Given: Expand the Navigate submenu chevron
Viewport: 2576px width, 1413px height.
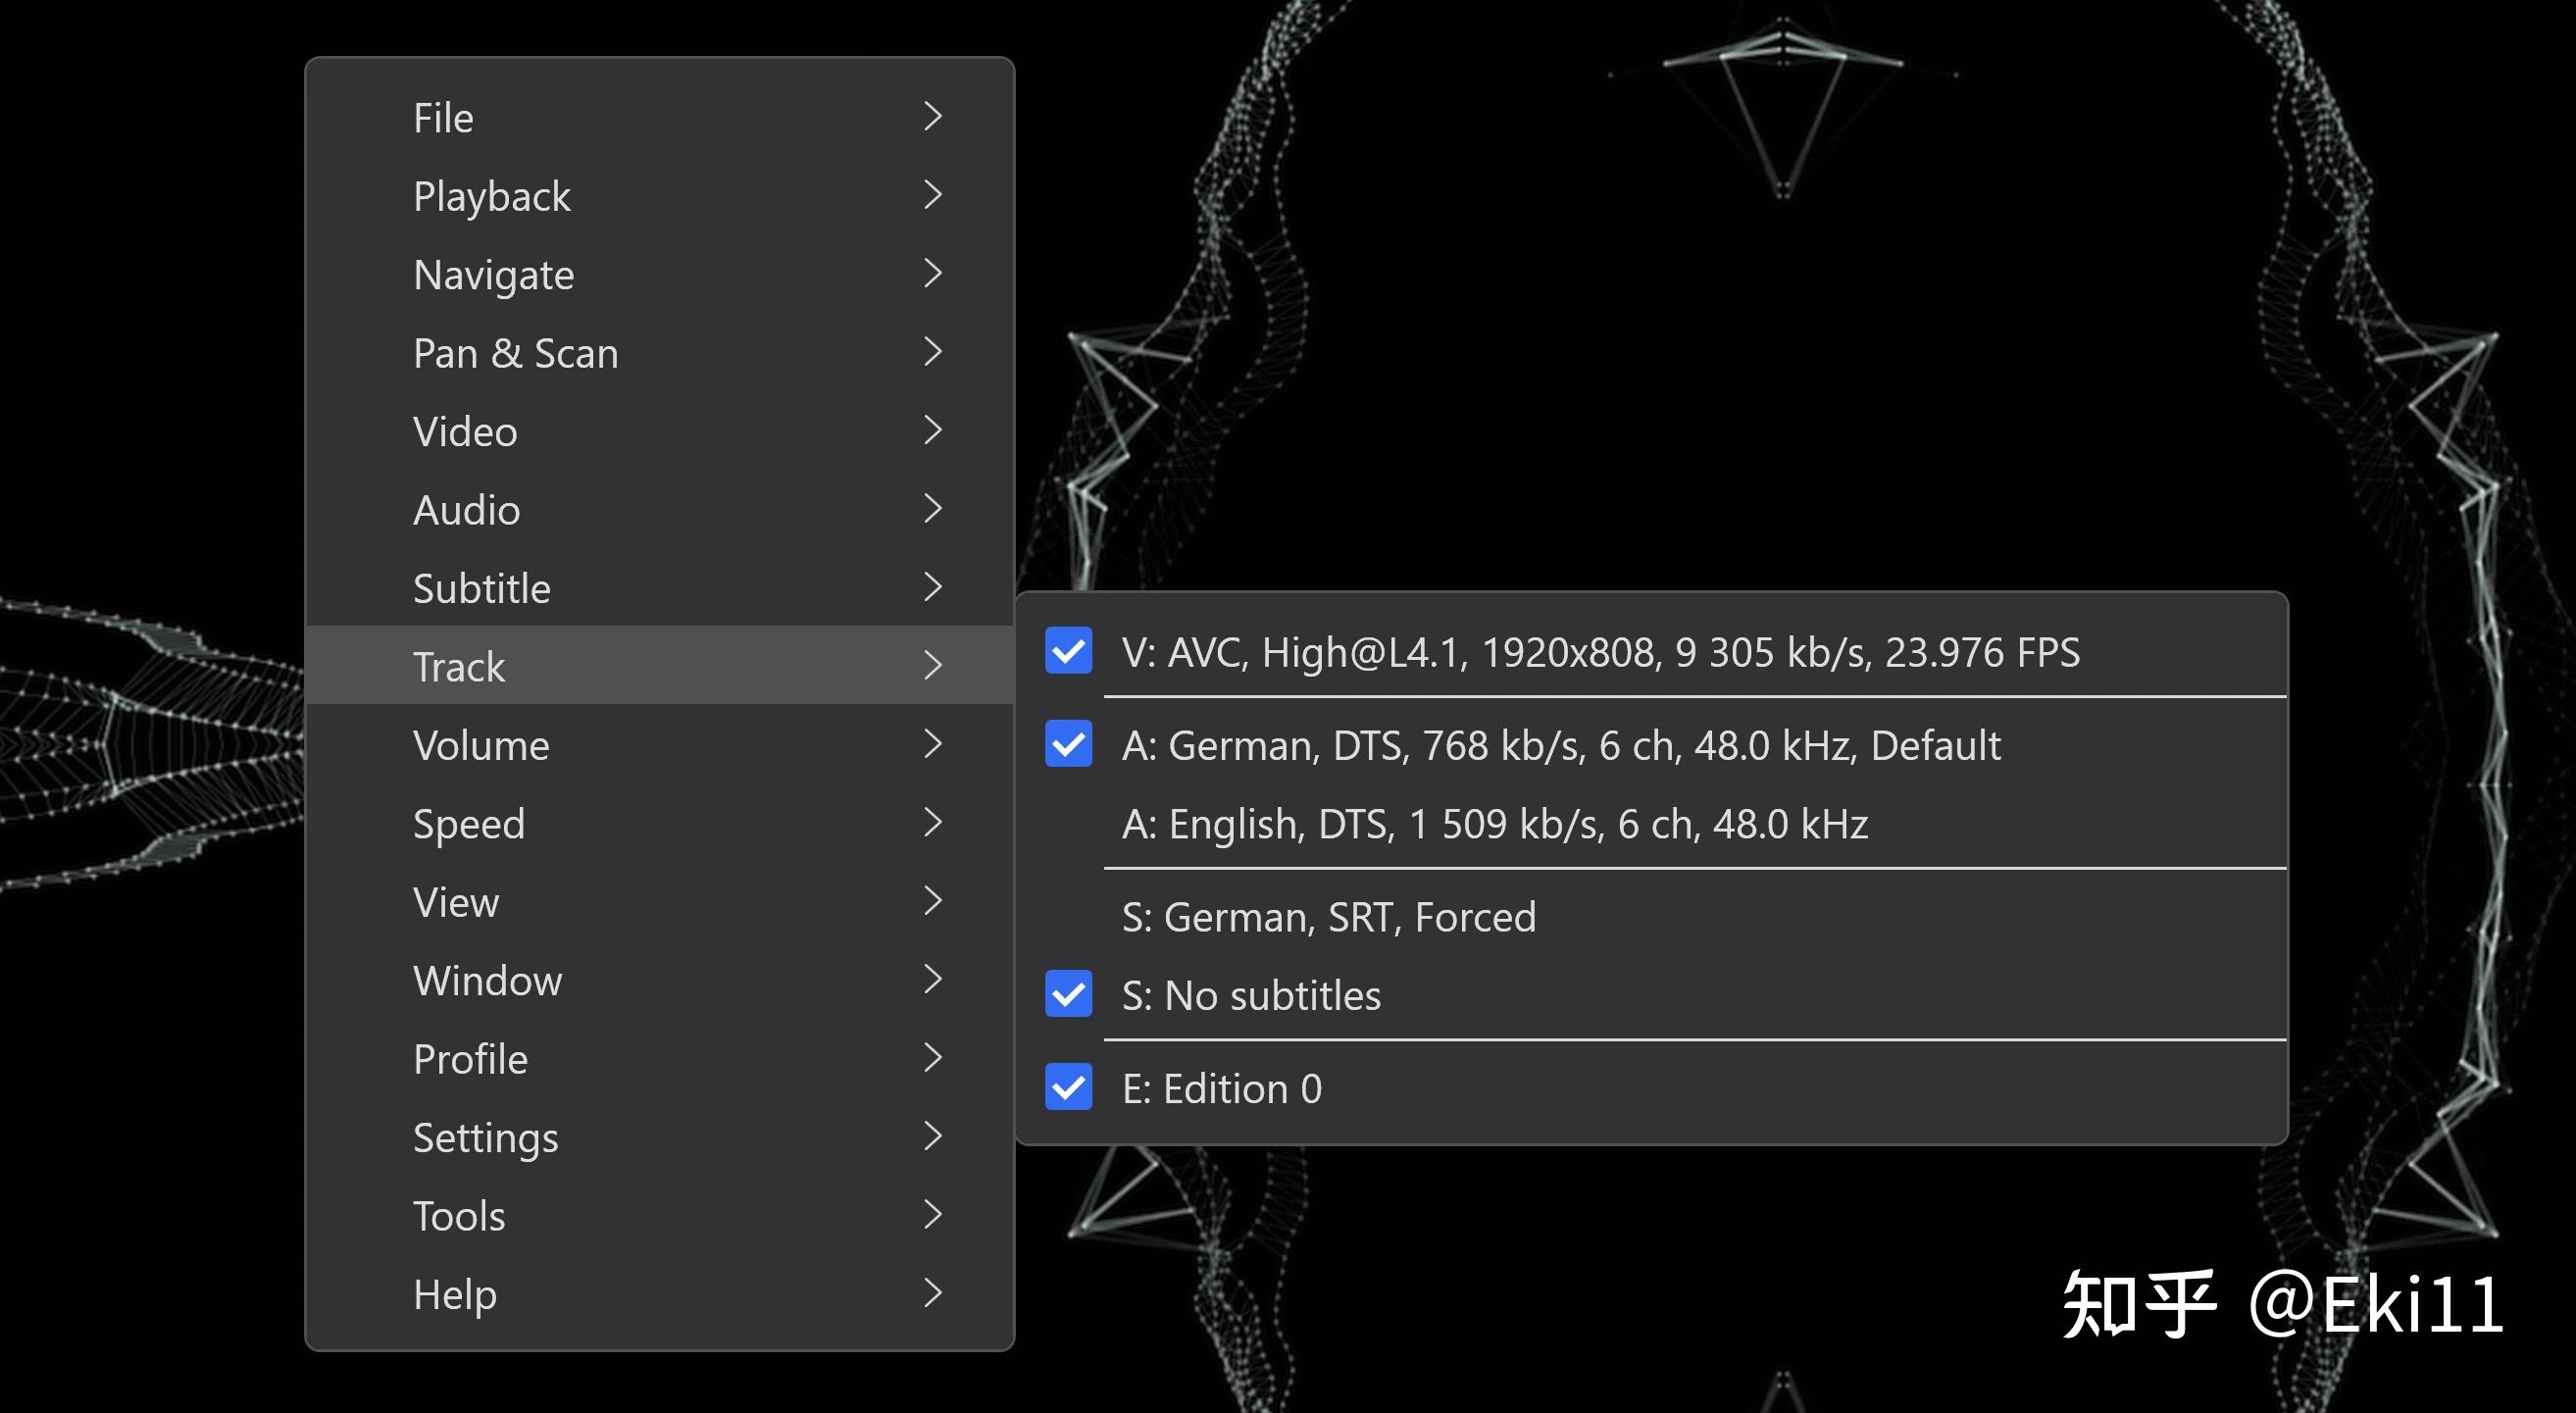Looking at the screenshot, I should coord(932,273).
